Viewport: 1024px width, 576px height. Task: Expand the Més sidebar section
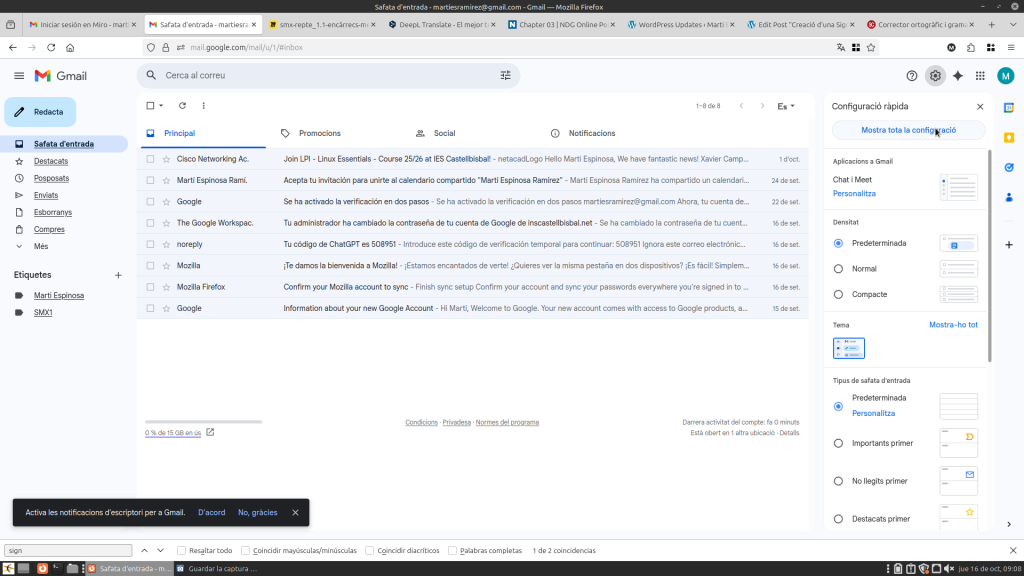(x=40, y=246)
